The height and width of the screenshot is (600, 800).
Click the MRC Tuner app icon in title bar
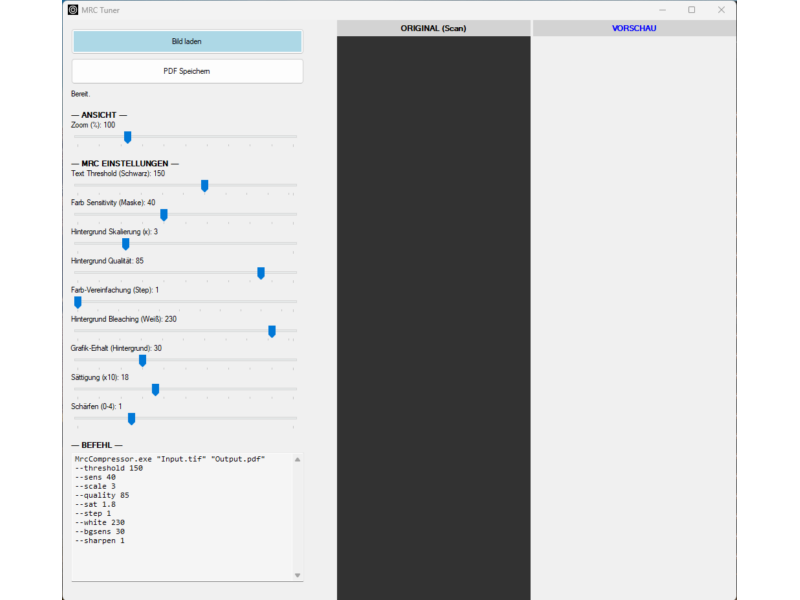pos(73,10)
